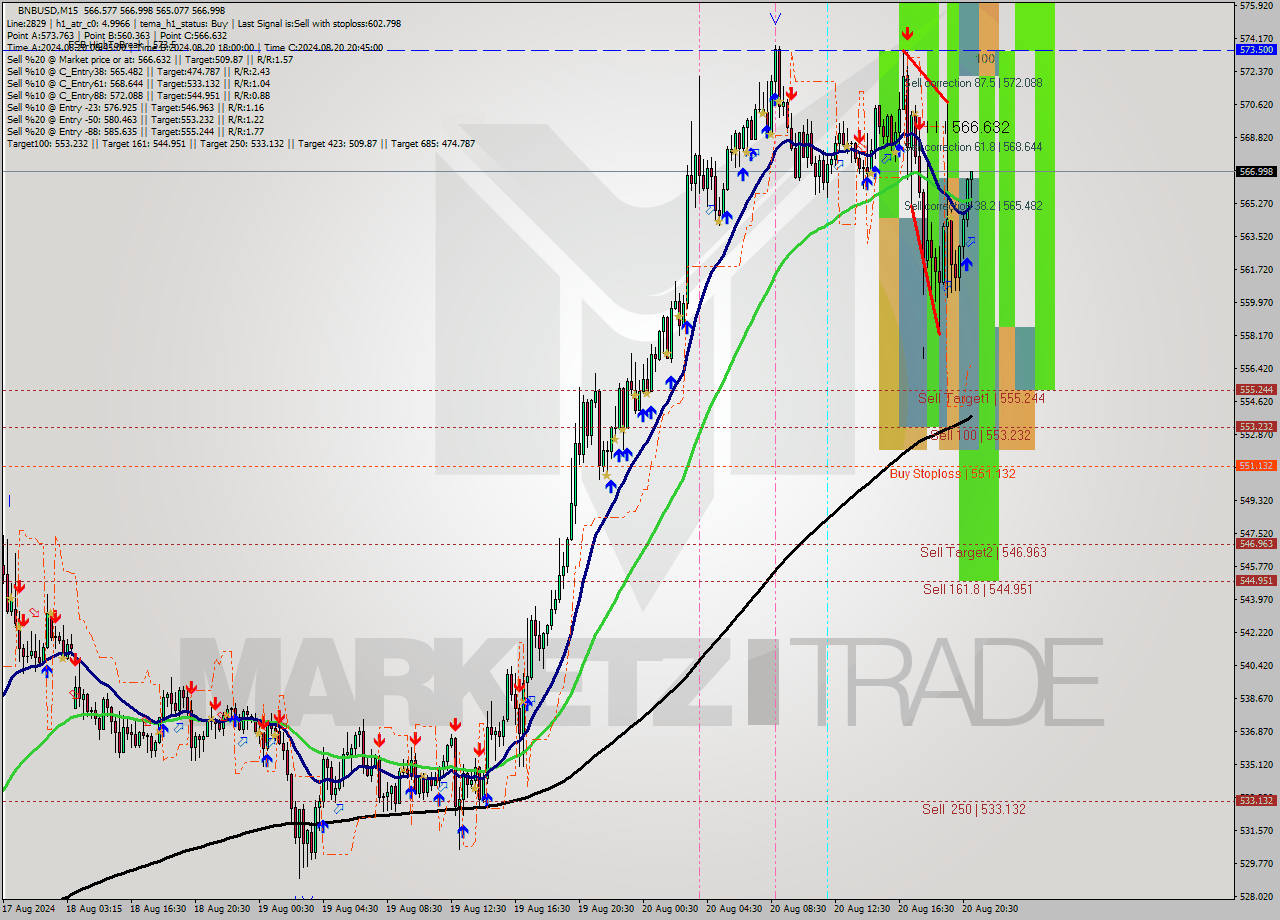Click the 'Sell Target2 | 546.963' label
Viewport: 1280px width, 920px height.
click(x=984, y=552)
